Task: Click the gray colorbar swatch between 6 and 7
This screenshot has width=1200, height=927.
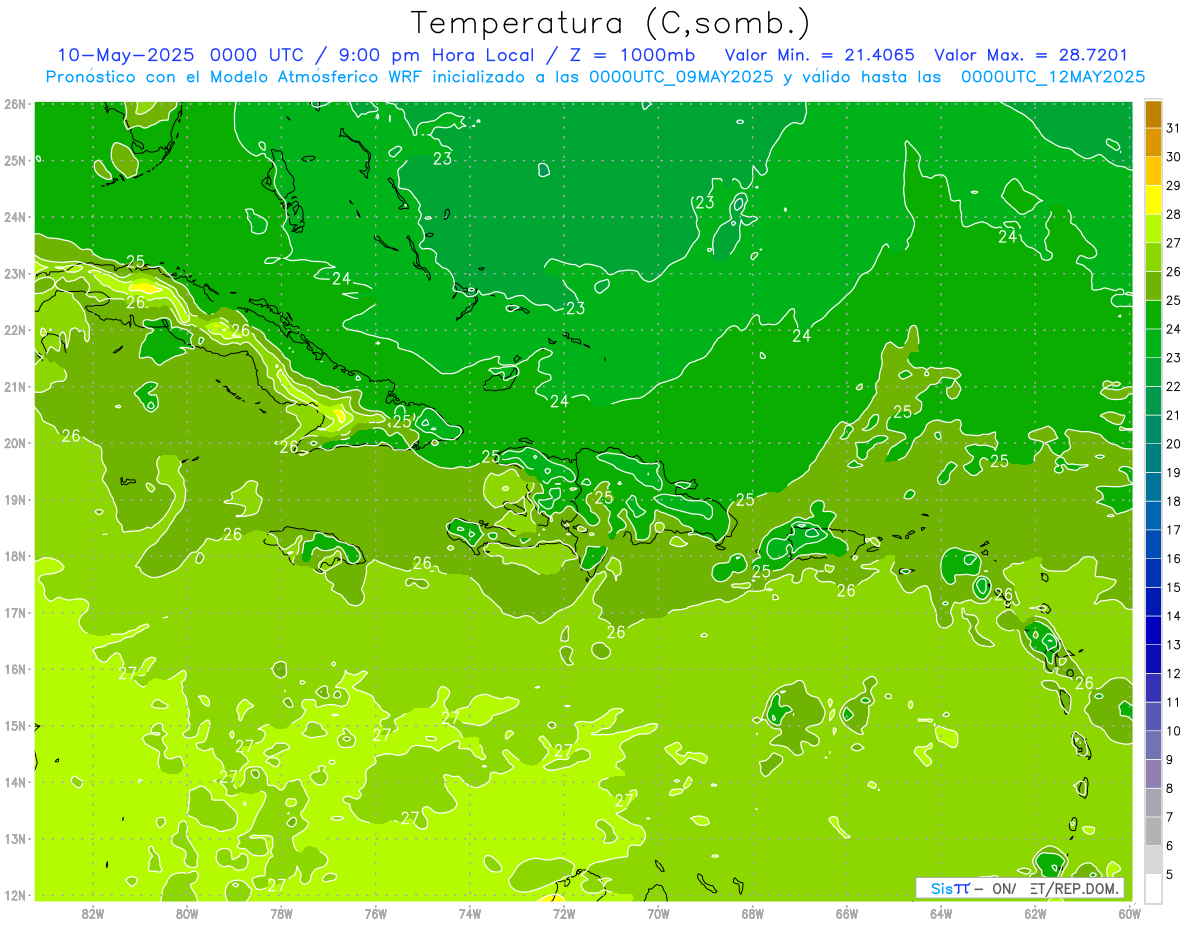Action: (1153, 831)
